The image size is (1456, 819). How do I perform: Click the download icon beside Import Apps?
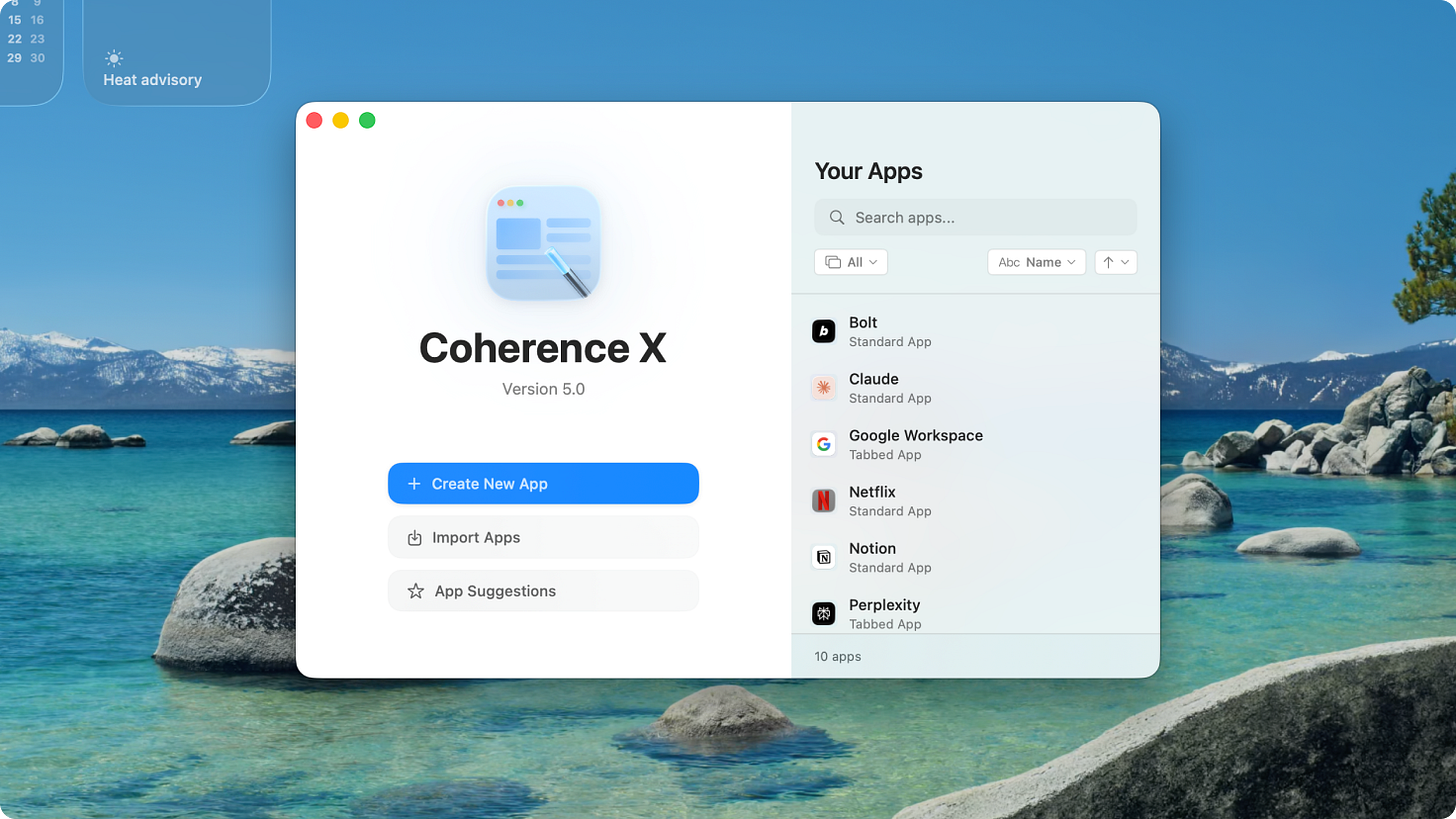point(415,538)
